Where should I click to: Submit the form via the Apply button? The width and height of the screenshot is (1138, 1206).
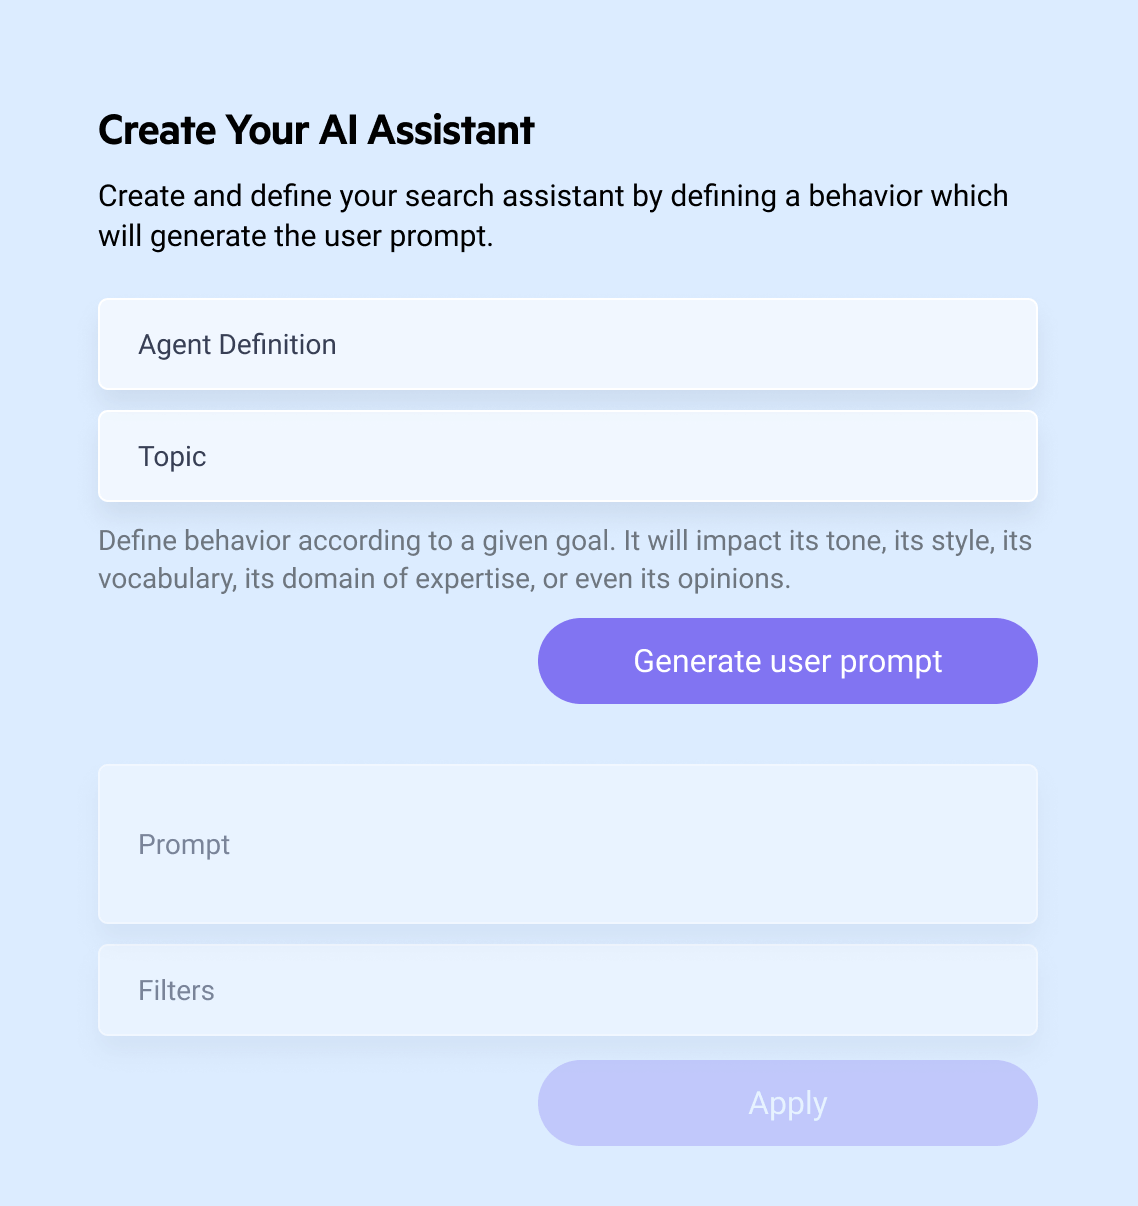pos(787,1103)
